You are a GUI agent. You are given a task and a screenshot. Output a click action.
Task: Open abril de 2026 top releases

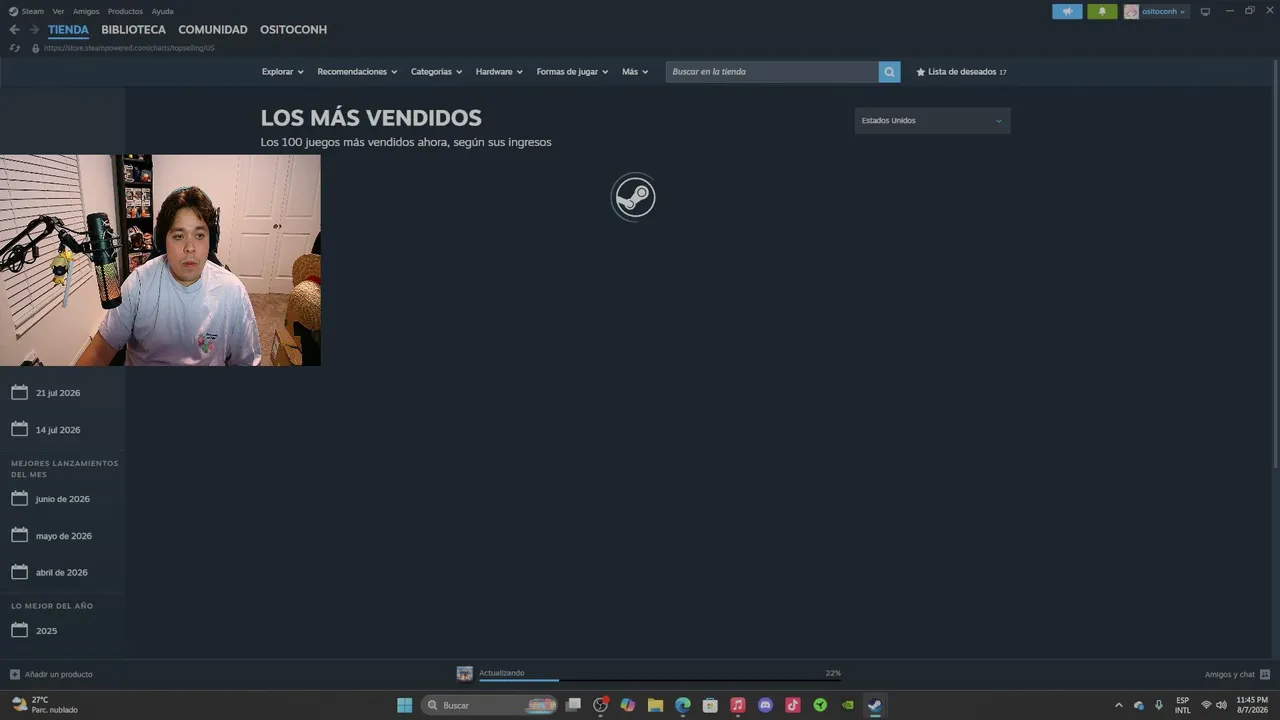(62, 573)
